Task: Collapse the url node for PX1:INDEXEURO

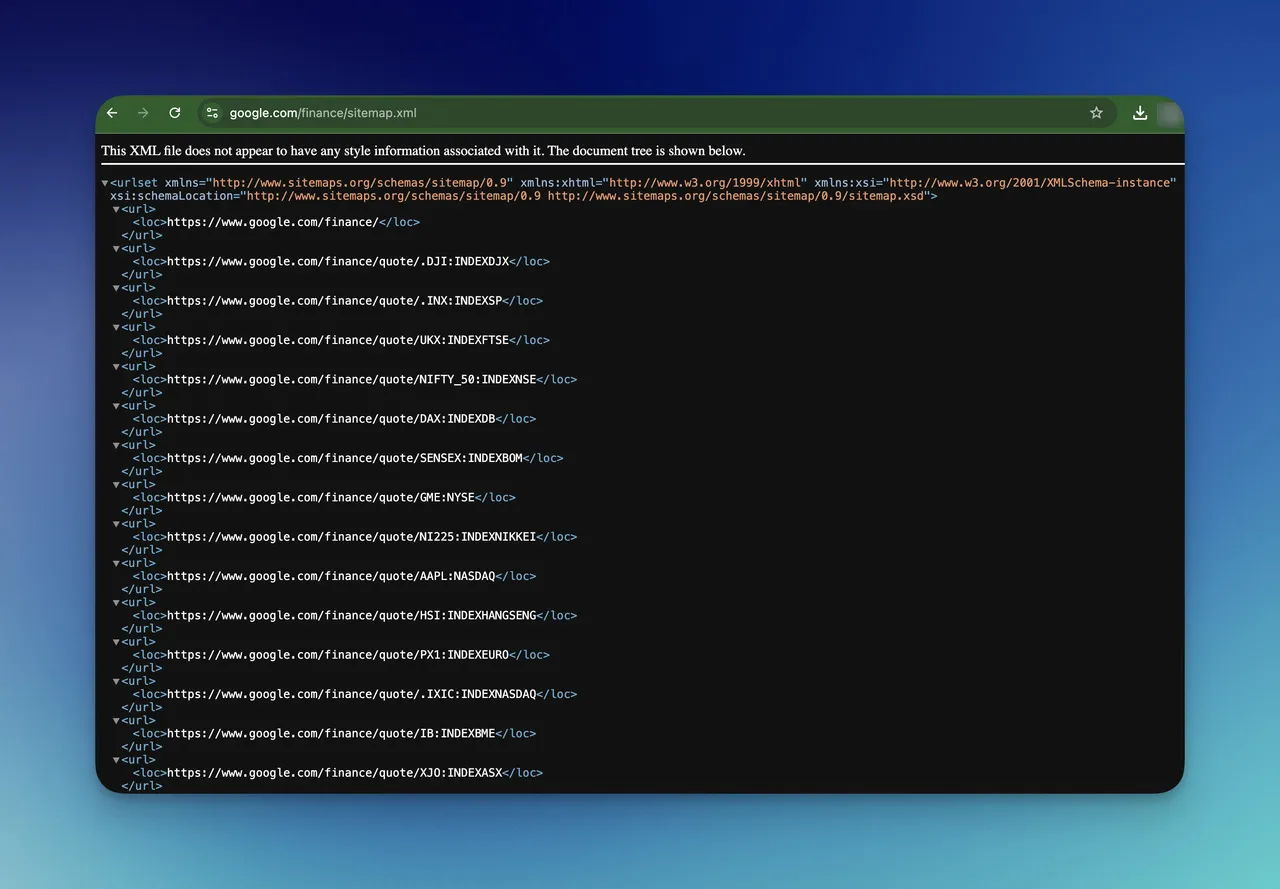Action: pyautogui.click(x=116, y=642)
